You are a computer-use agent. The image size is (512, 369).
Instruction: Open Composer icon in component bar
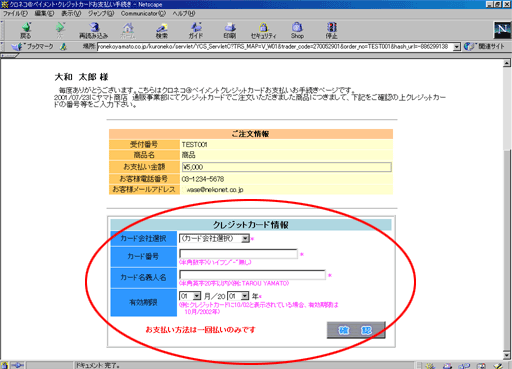(498, 366)
